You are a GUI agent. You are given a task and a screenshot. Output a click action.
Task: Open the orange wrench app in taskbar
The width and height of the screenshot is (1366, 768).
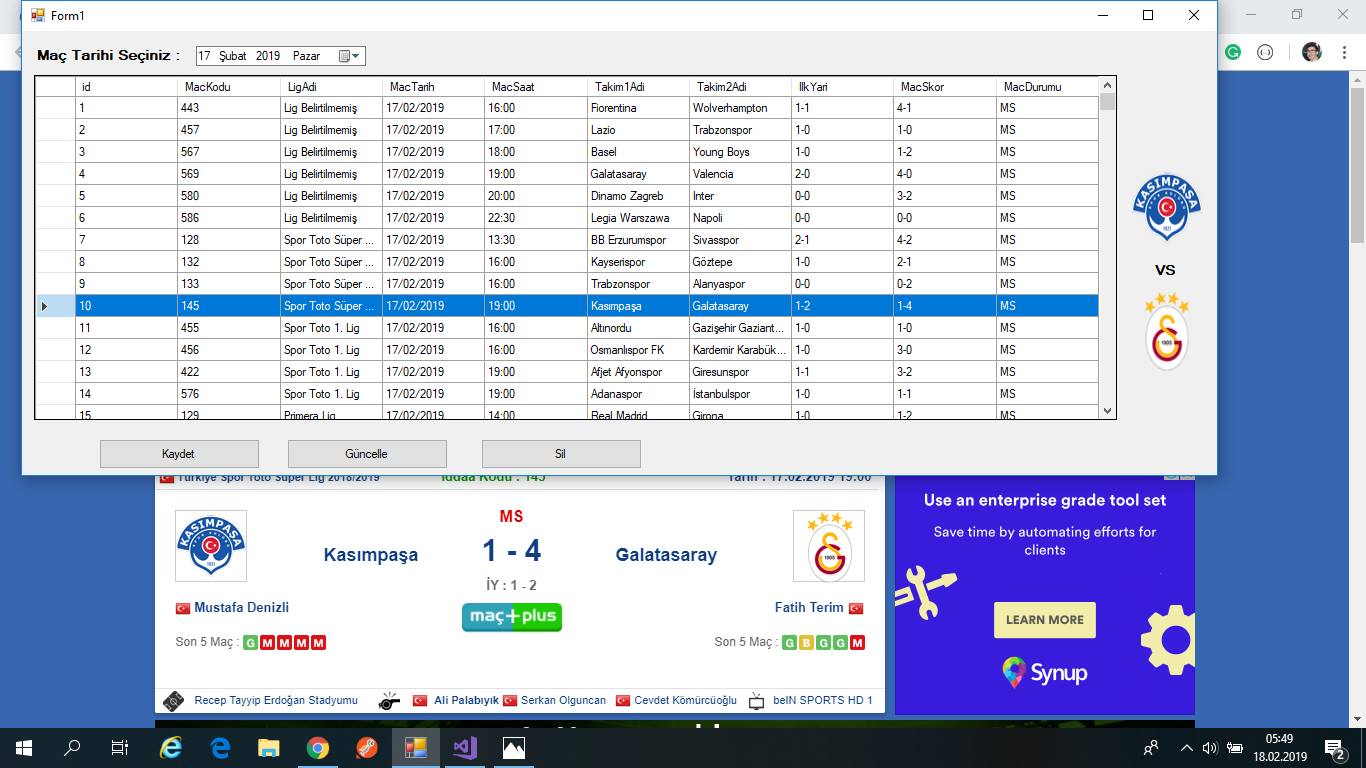(x=367, y=747)
